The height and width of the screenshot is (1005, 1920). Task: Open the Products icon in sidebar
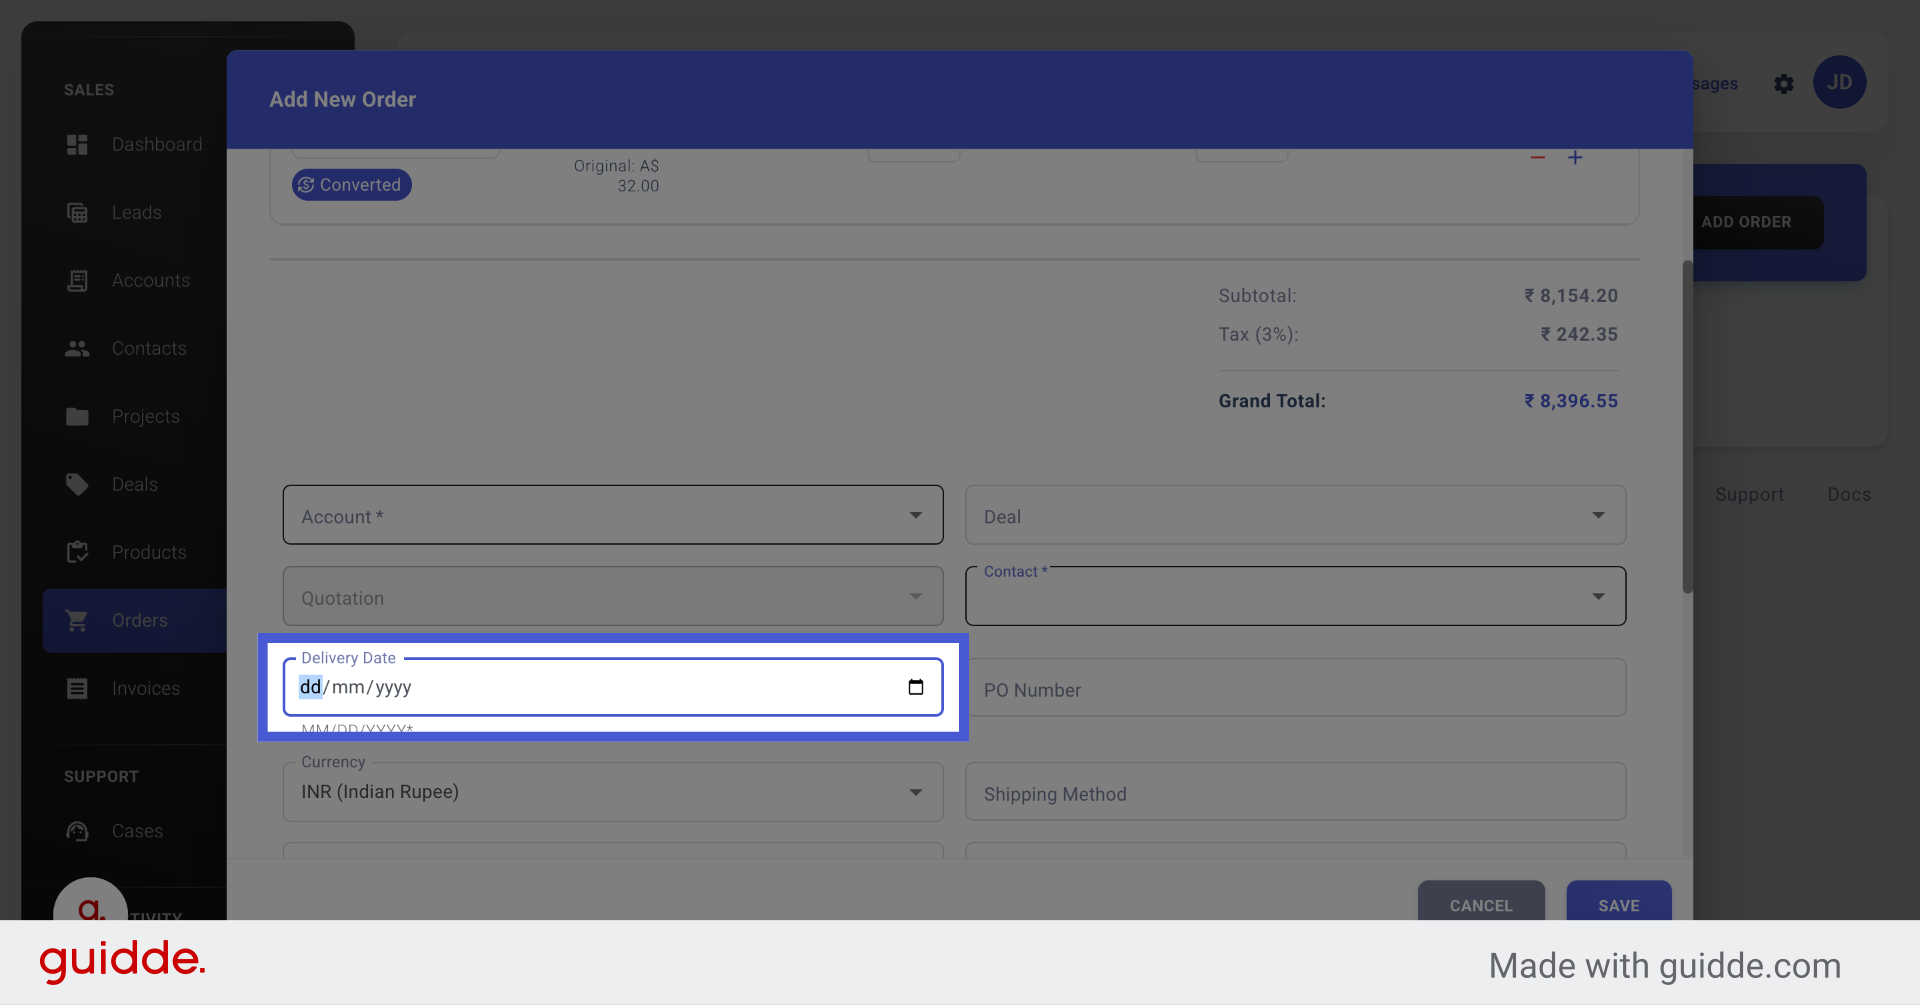[x=77, y=553]
